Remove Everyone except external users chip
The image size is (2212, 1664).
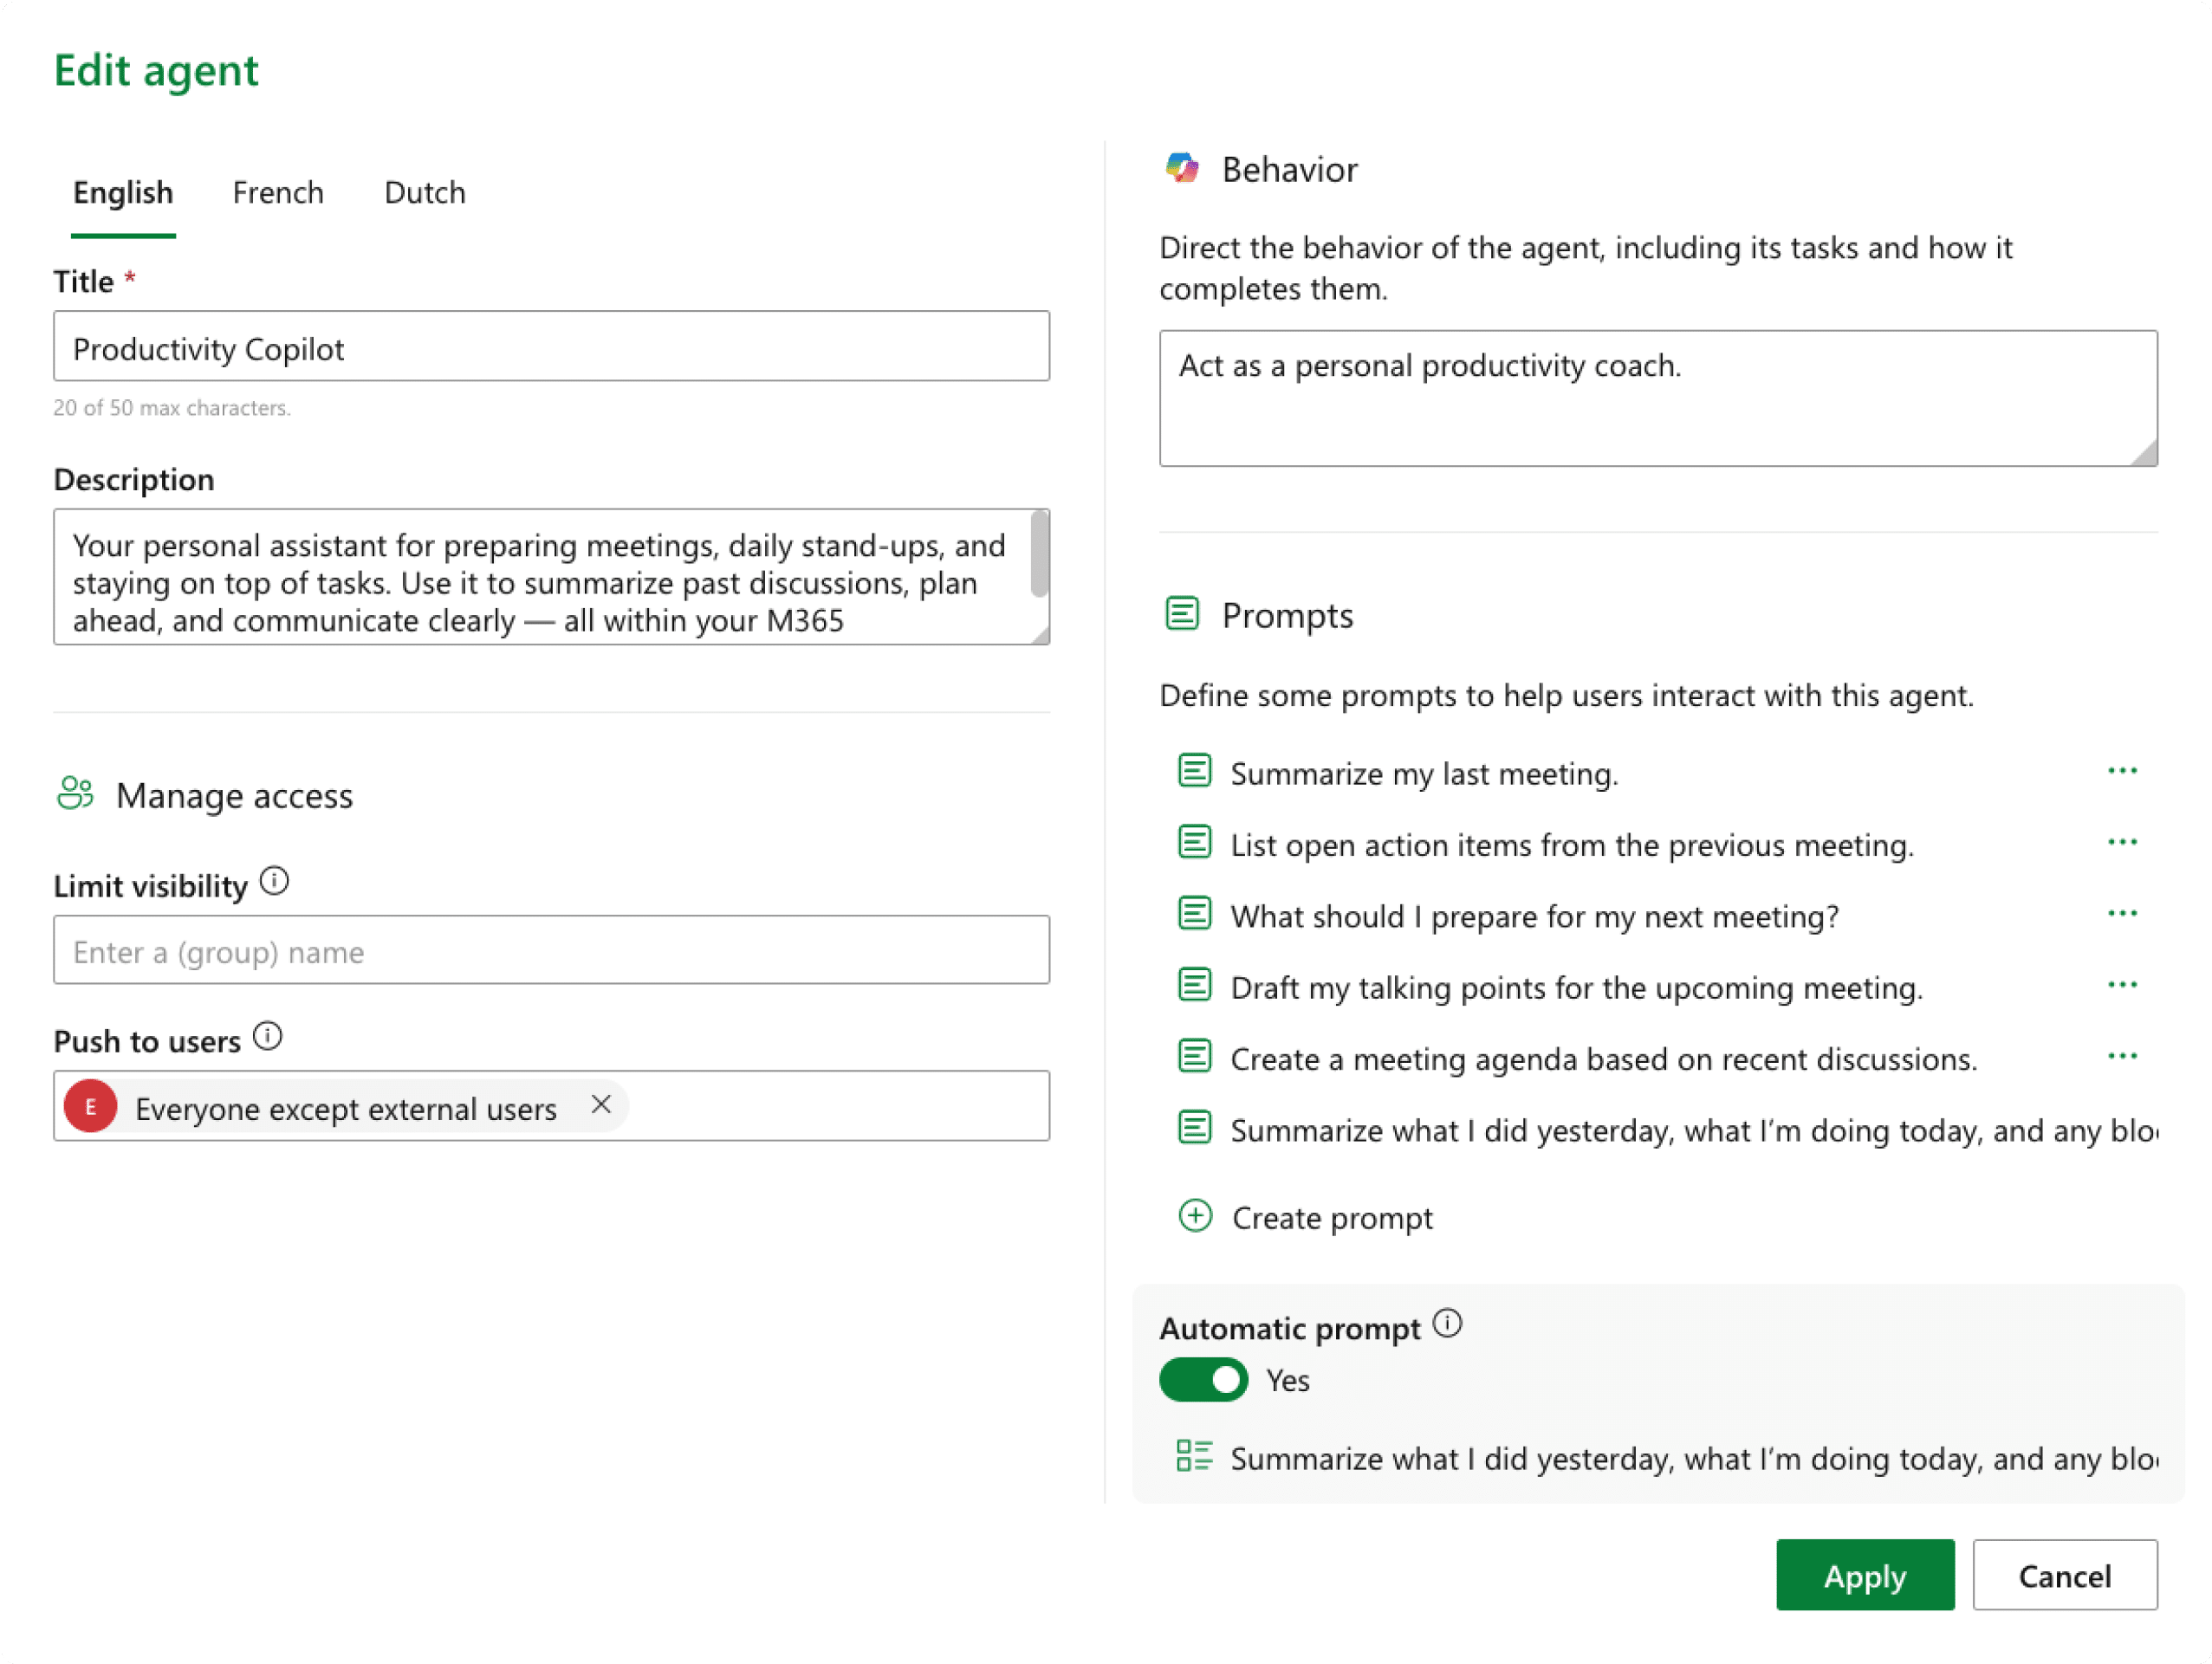[601, 1105]
